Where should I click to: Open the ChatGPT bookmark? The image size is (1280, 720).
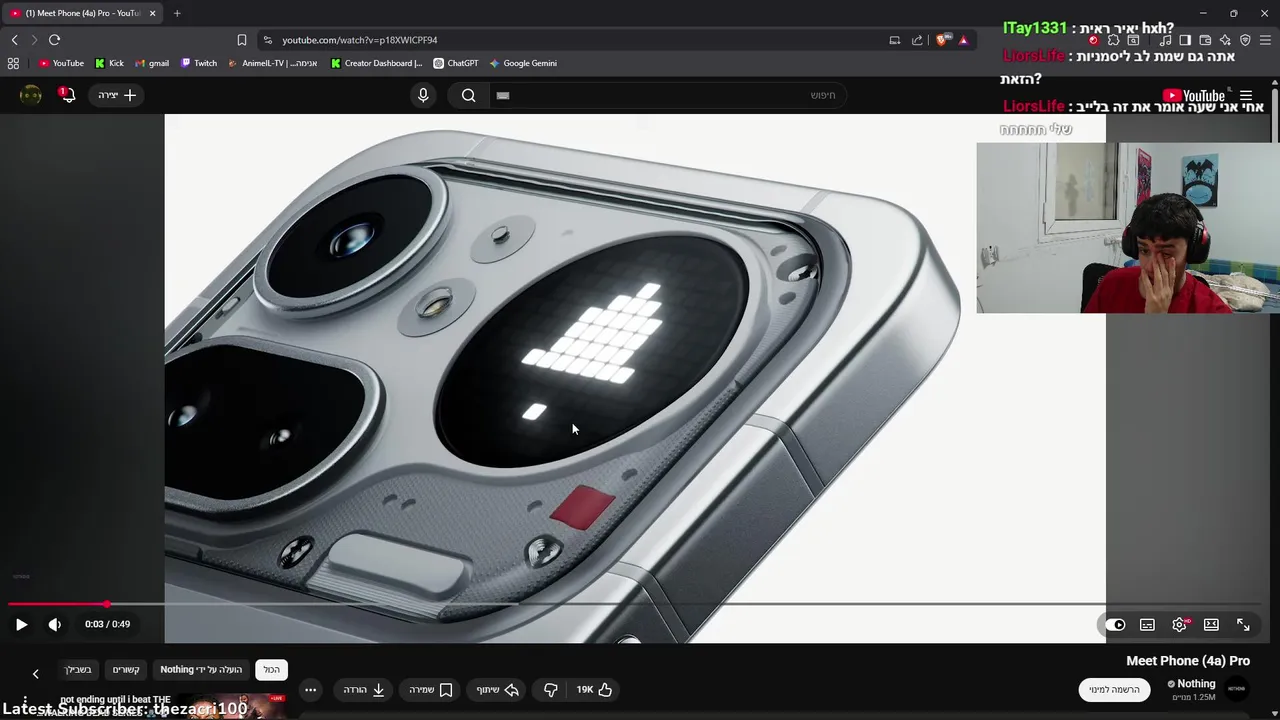(456, 63)
